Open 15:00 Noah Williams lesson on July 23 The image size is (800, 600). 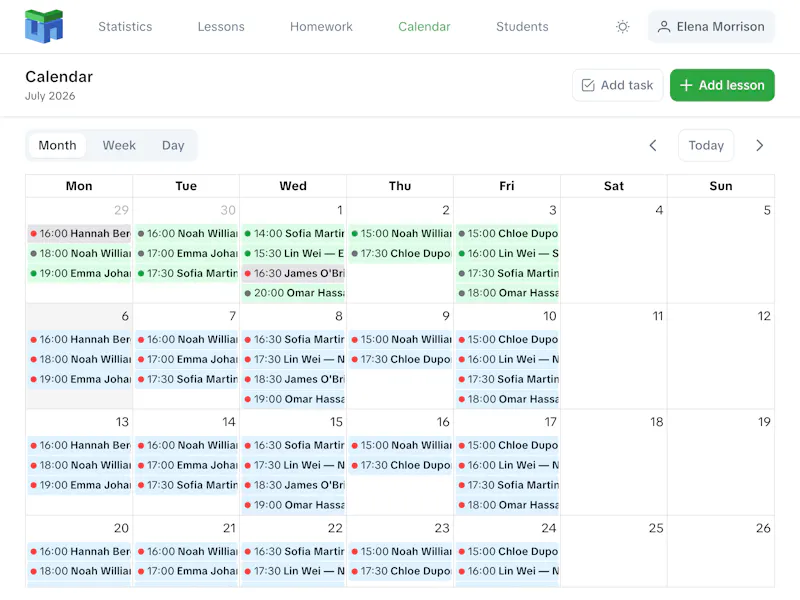pyautogui.click(x=401, y=552)
